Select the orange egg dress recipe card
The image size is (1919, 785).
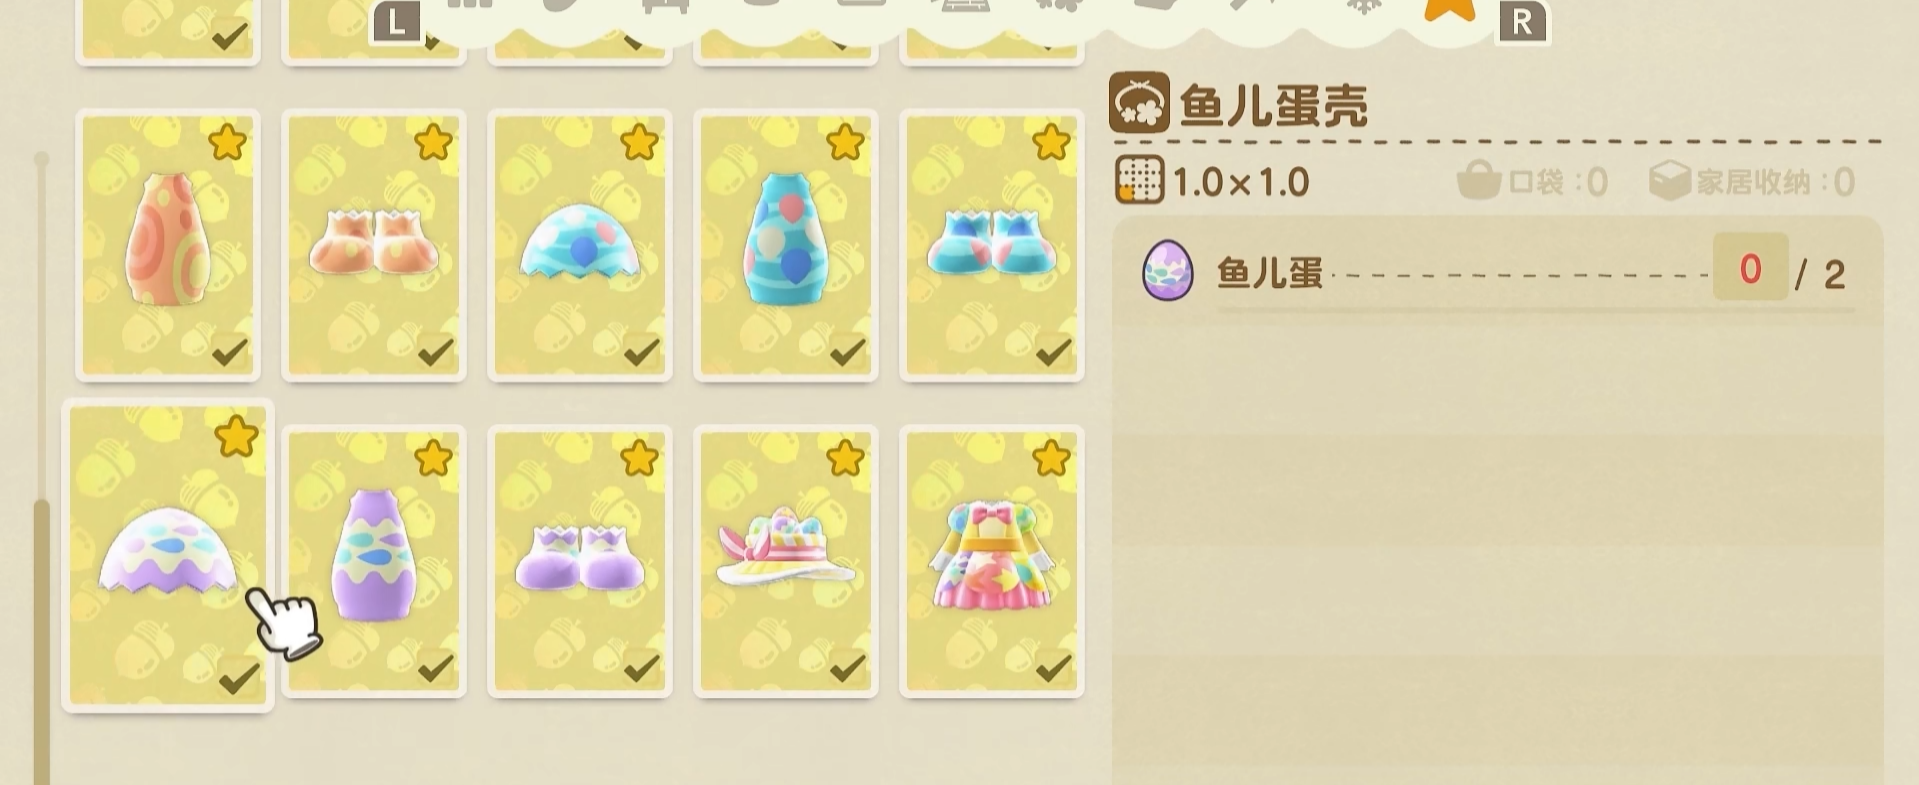pyautogui.click(x=168, y=246)
